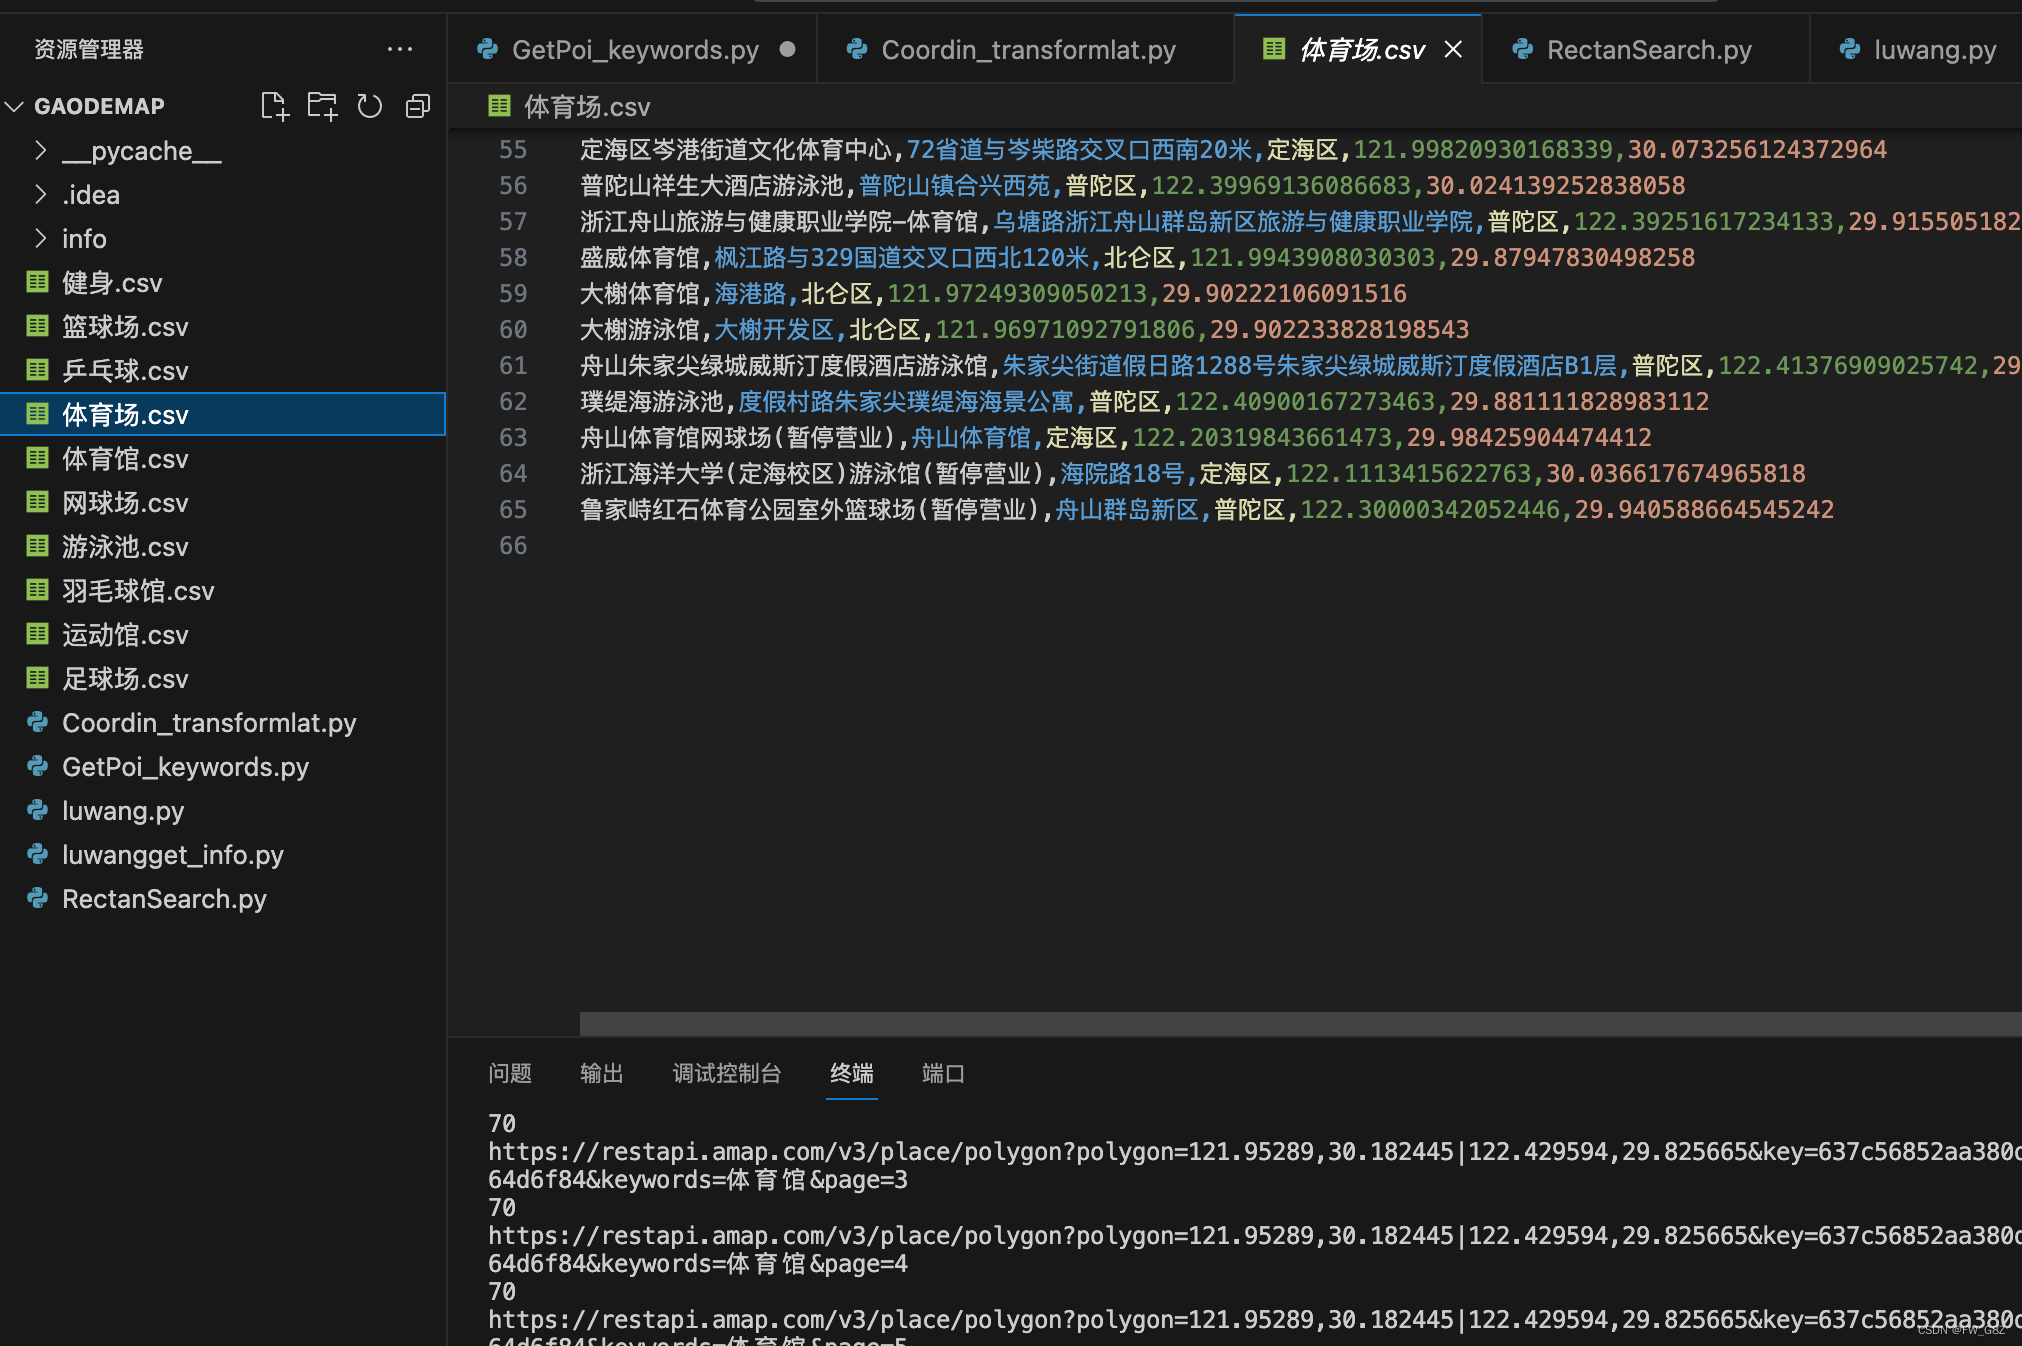Open luwang.py file tab
This screenshot has width=2022, height=1346.
point(1915,48)
